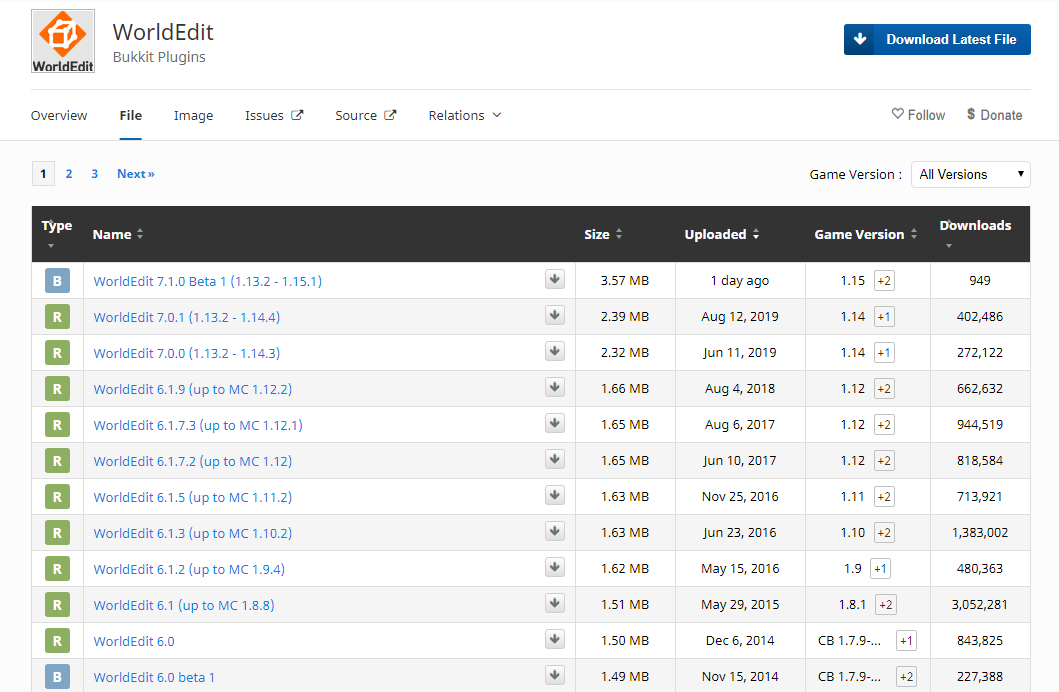Go to page 2 of files
The image size is (1059, 692).
tap(69, 174)
